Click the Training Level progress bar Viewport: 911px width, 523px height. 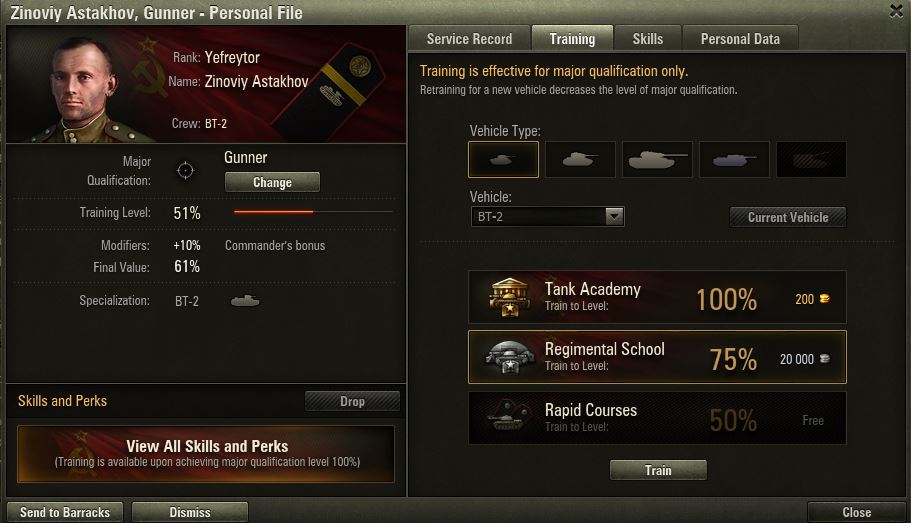click(312, 212)
